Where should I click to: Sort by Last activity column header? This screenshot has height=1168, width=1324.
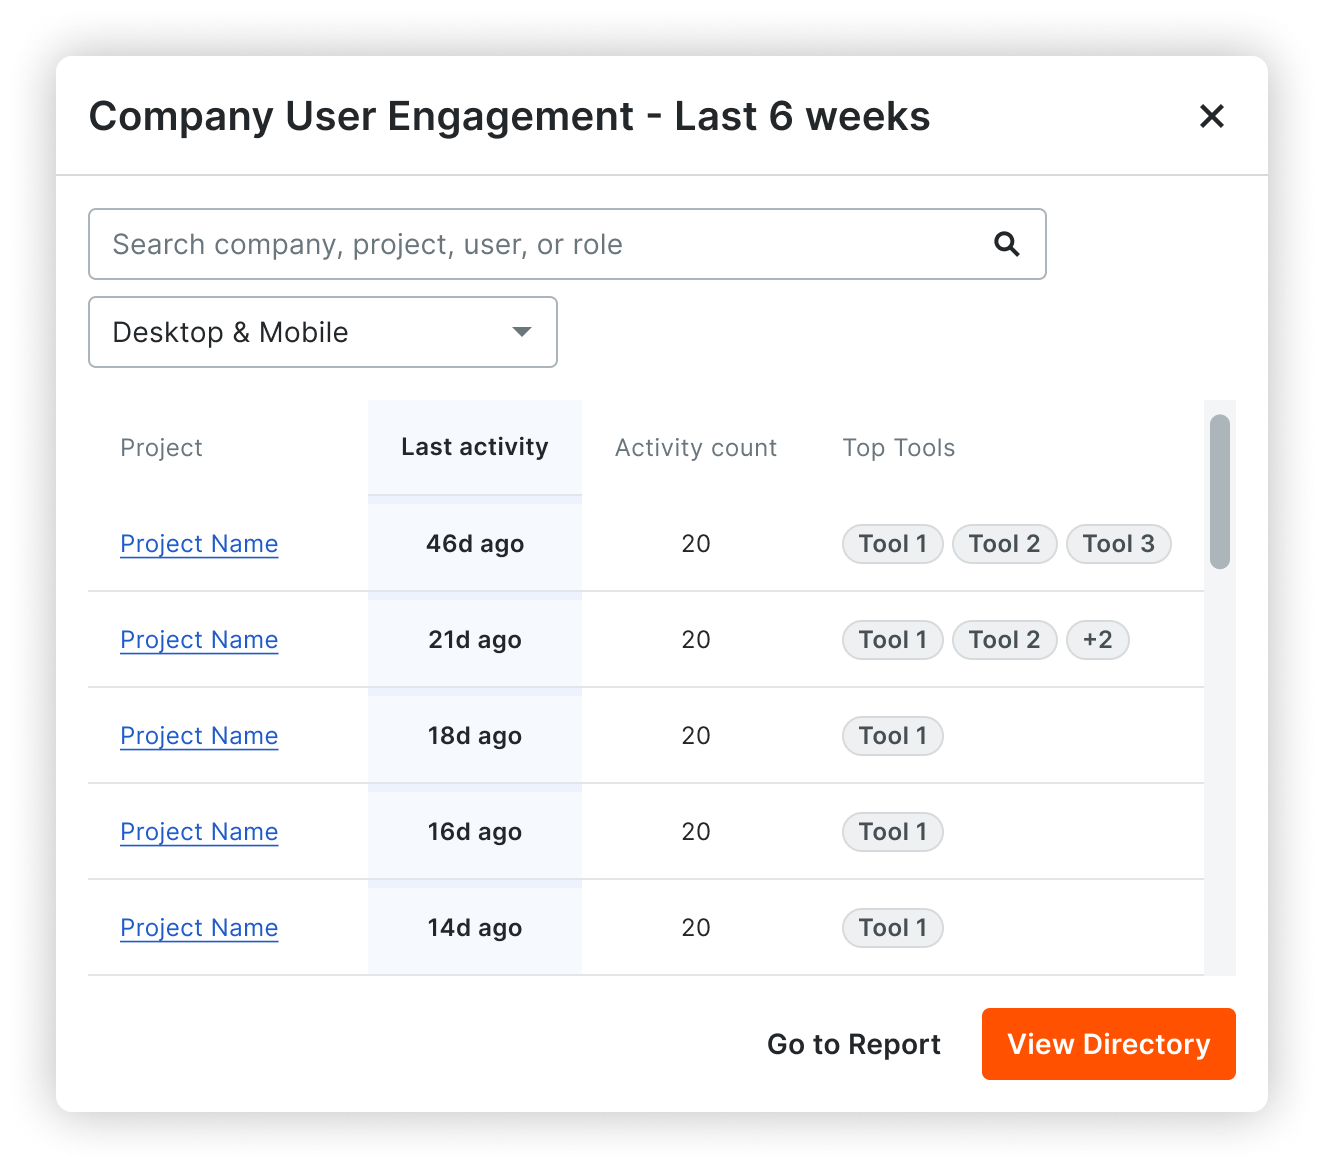point(474,447)
